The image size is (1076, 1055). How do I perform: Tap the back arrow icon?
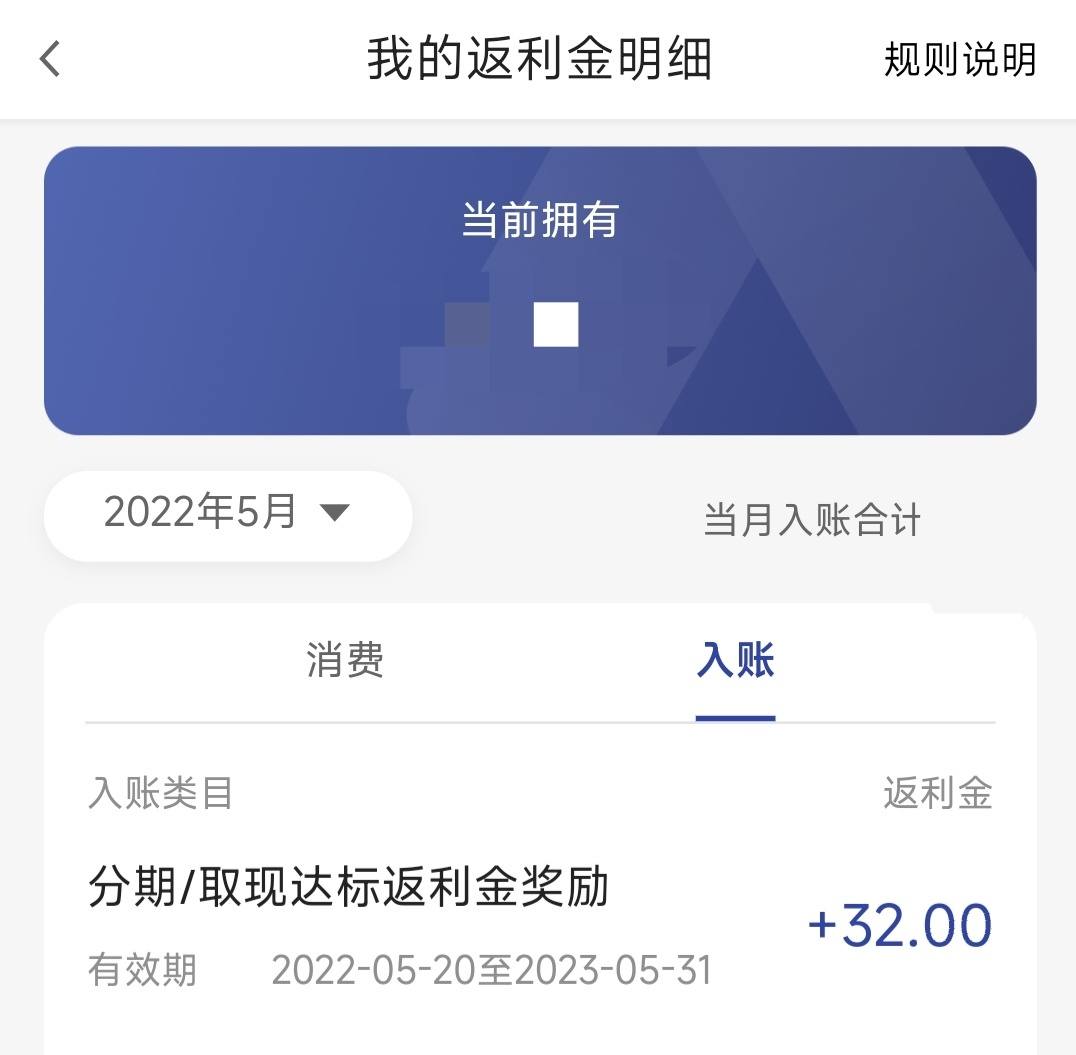[50, 58]
